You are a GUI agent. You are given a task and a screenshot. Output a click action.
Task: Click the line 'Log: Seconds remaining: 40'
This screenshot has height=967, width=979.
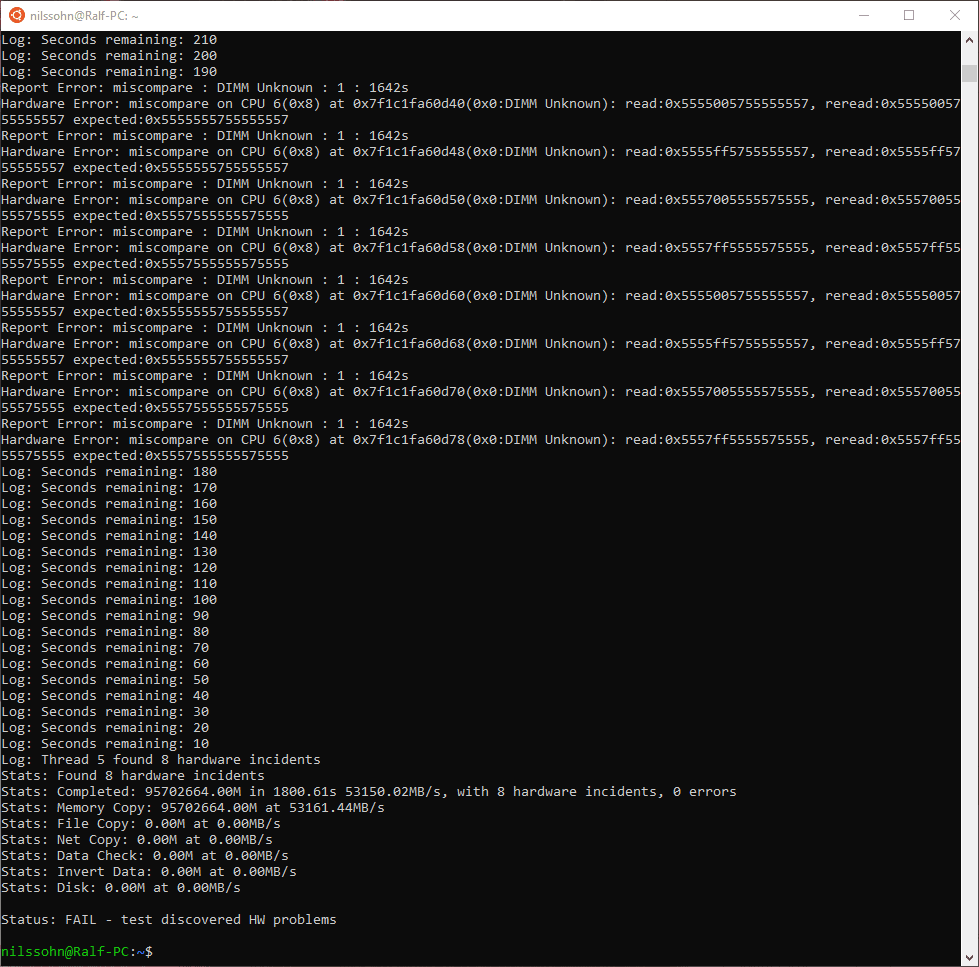coord(105,696)
